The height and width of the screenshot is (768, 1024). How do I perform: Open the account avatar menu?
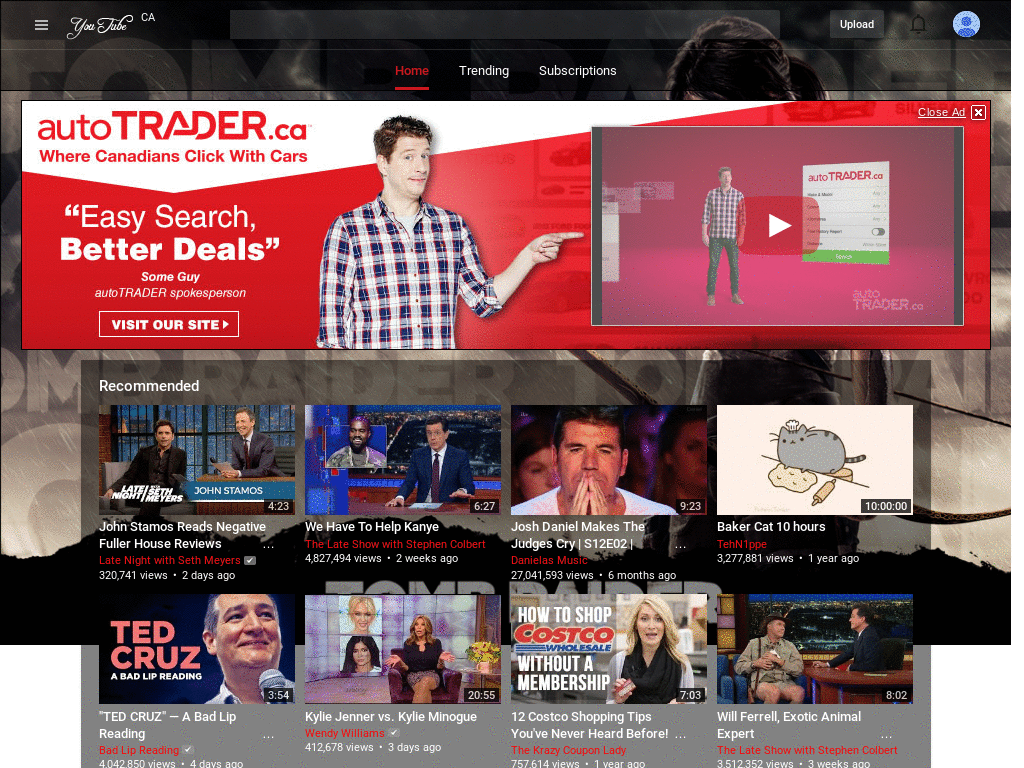[966, 24]
